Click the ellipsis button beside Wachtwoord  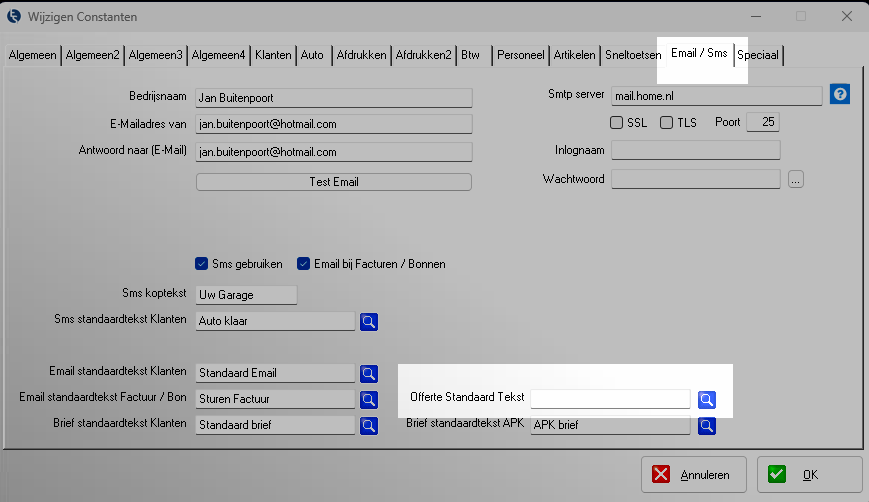click(x=796, y=180)
